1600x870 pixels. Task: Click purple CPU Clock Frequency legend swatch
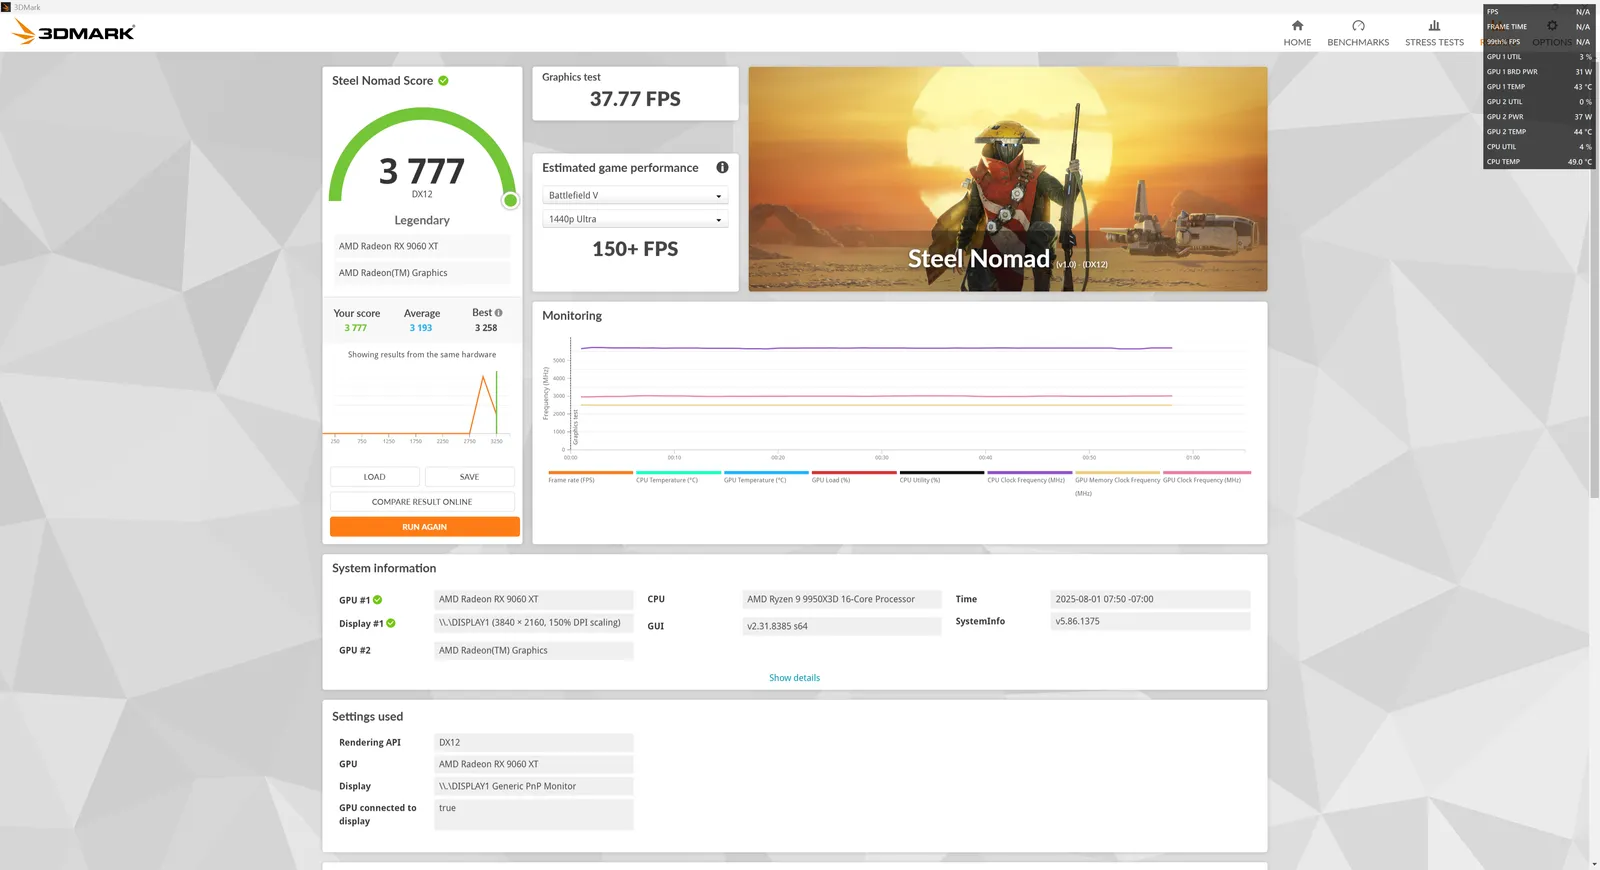[1029, 473]
